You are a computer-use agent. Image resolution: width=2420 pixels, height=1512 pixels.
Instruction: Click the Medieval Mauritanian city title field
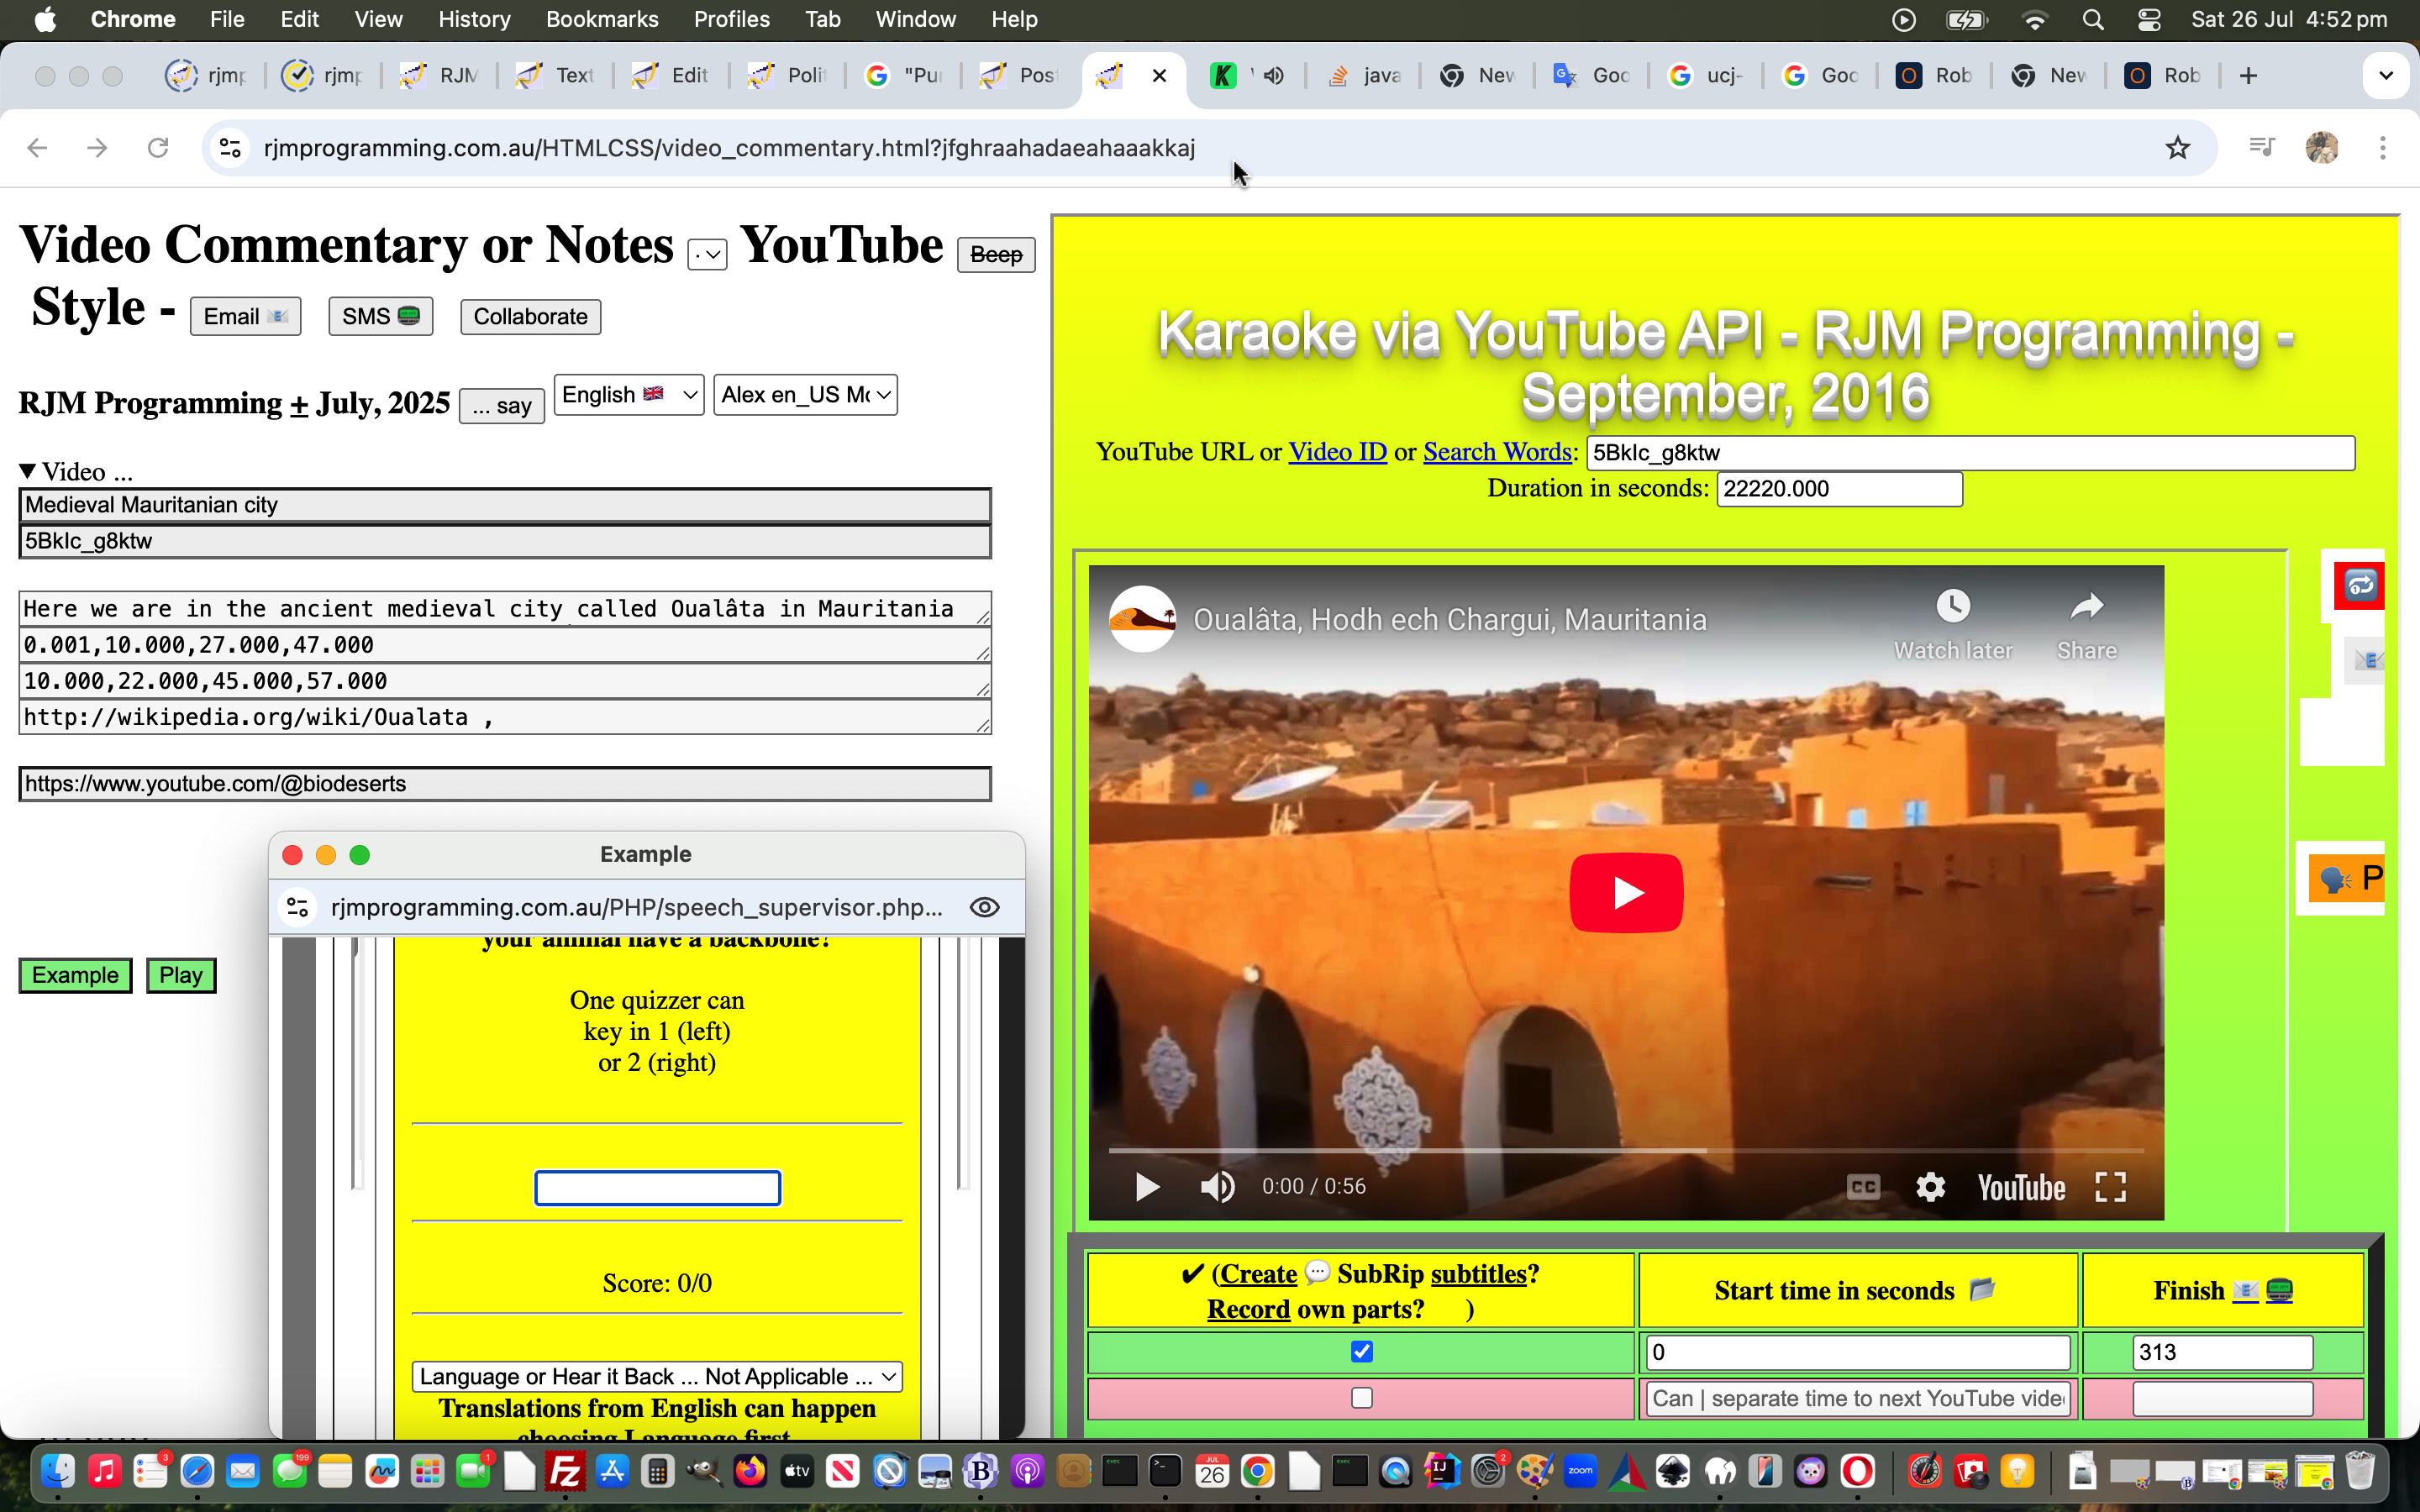(505, 505)
